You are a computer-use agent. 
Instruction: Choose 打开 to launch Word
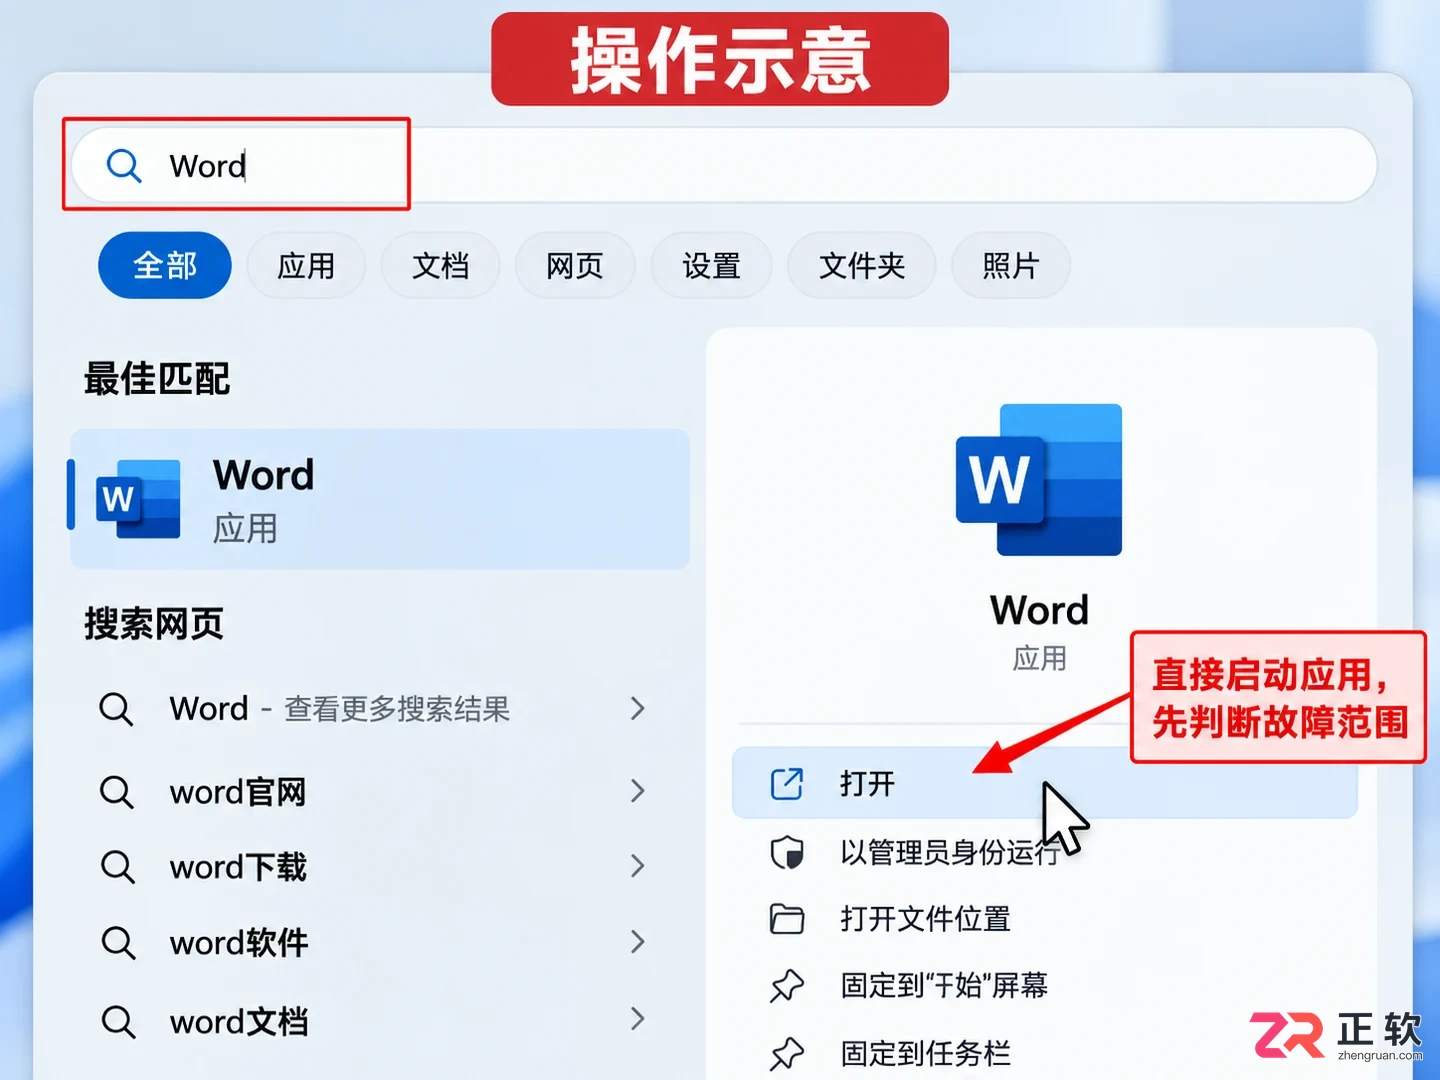click(x=1045, y=783)
